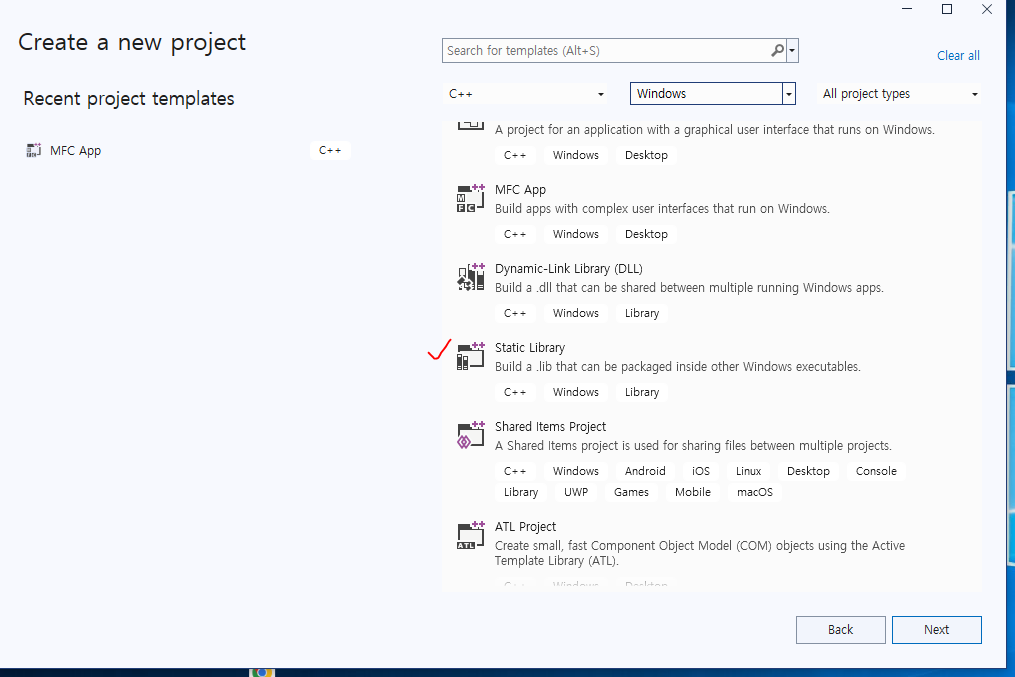This screenshot has width=1015, height=677.
Task: Click the UWP tag
Action: click(x=575, y=492)
